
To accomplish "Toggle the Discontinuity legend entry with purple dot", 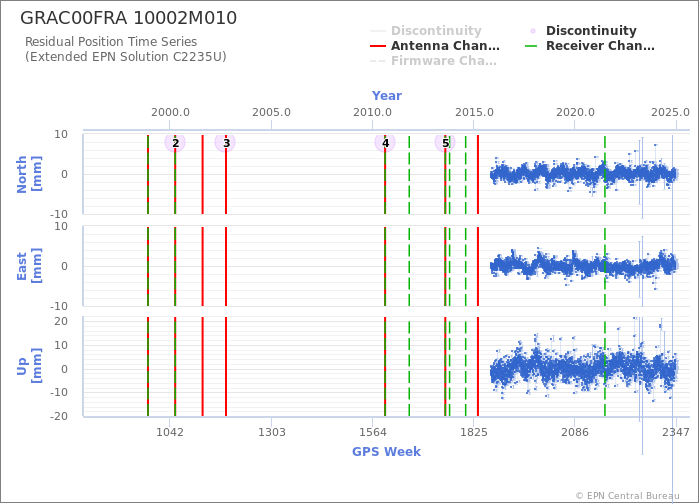I will click(583, 31).
